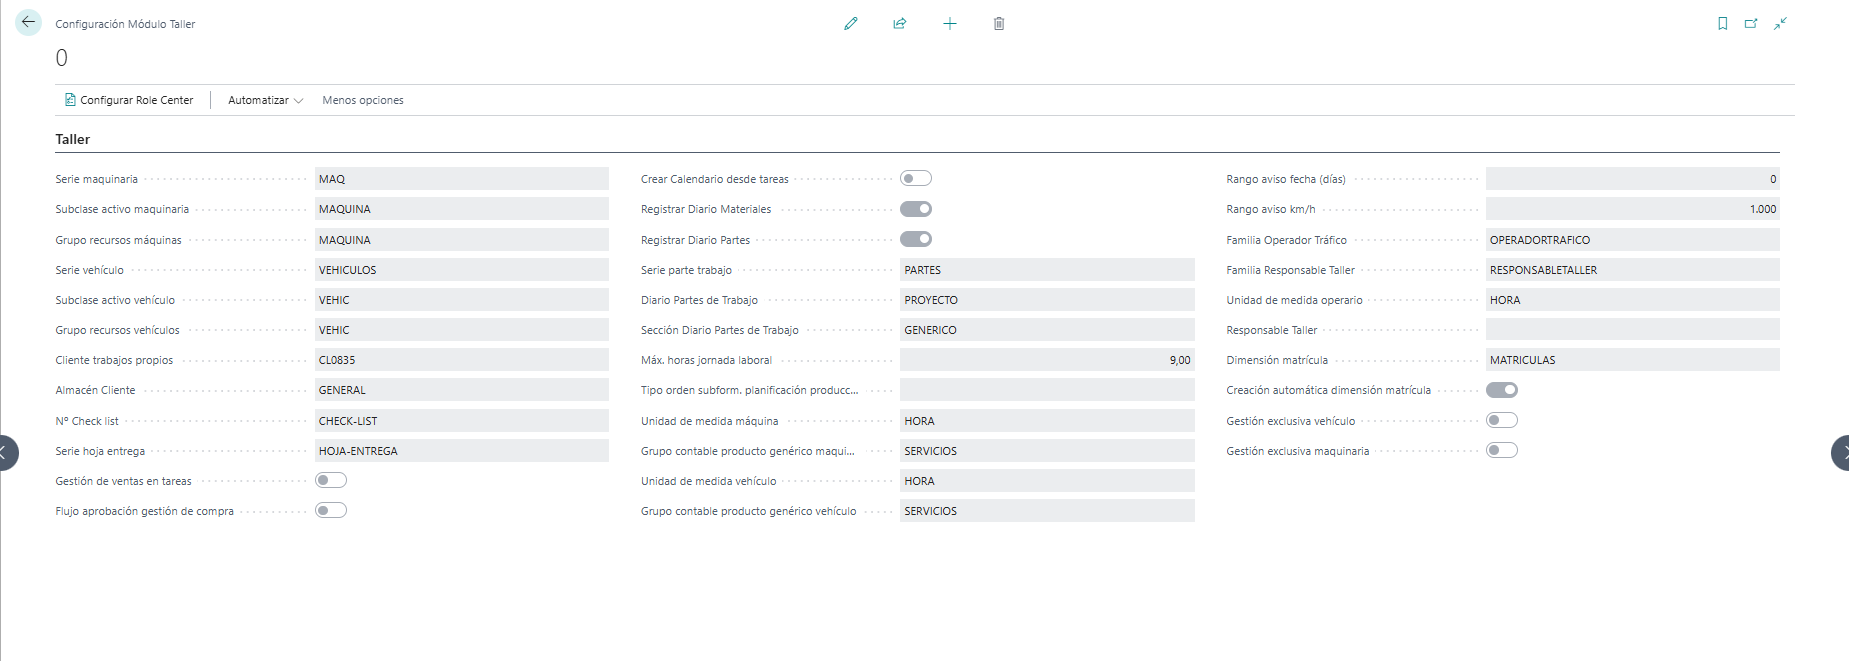Image resolution: width=1849 pixels, height=661 pixels.
Task: Go back with the arrow button
Action: tap(28, 22)
